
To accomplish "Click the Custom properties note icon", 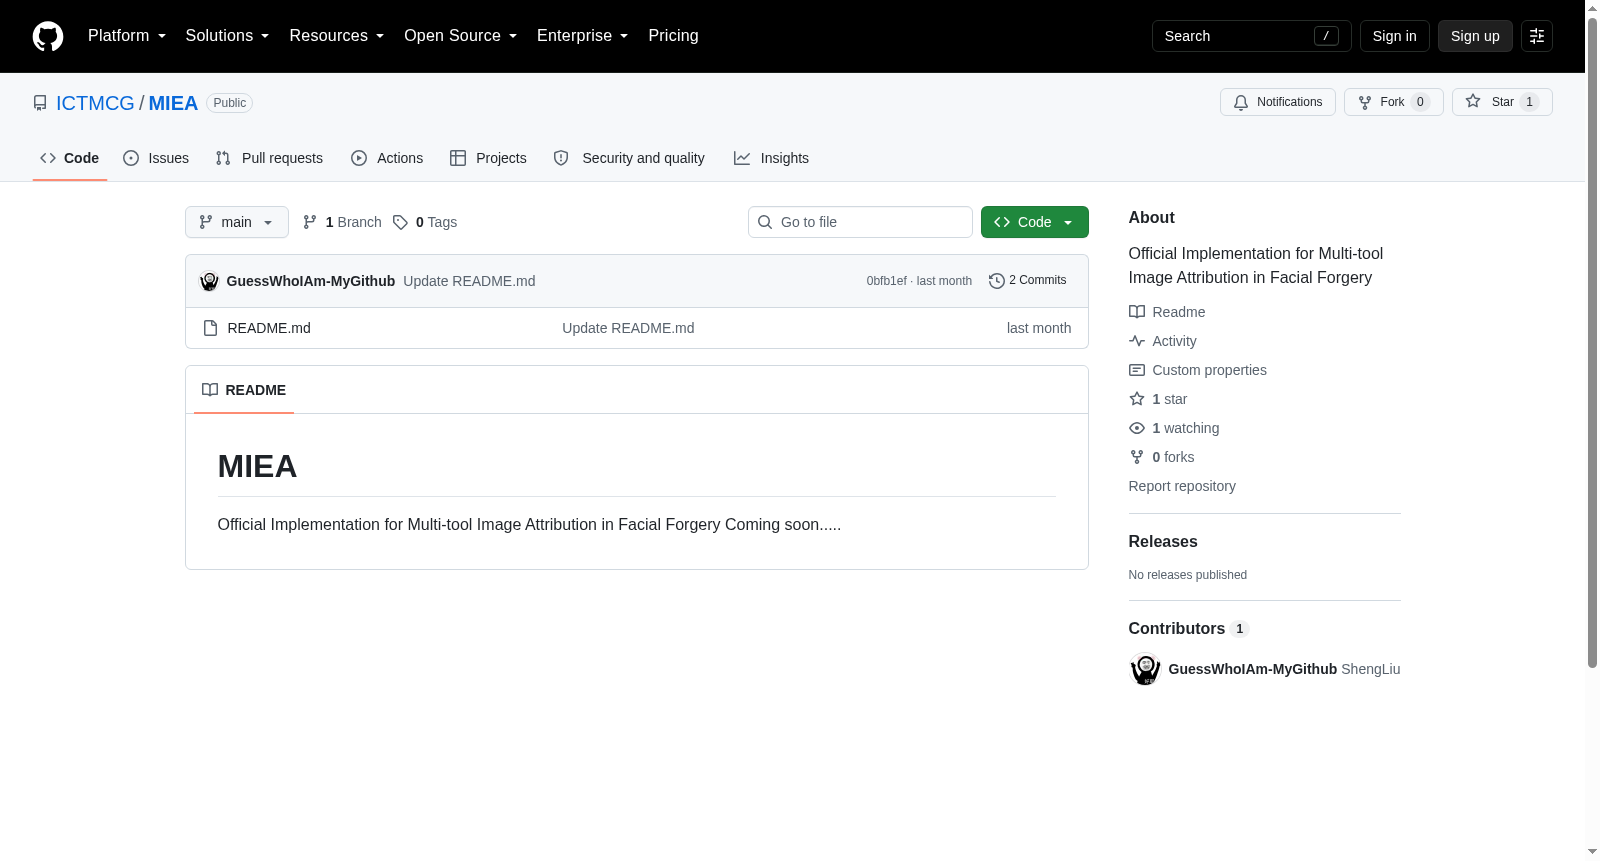I will point(1137,370).
